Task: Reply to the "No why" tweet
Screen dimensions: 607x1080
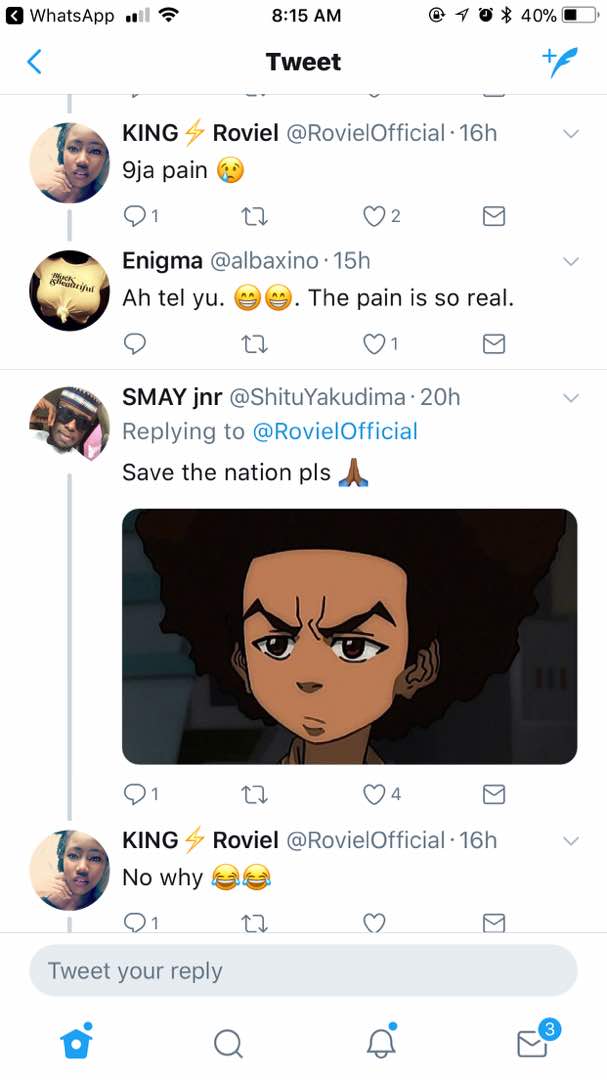Action: (135, 922)
